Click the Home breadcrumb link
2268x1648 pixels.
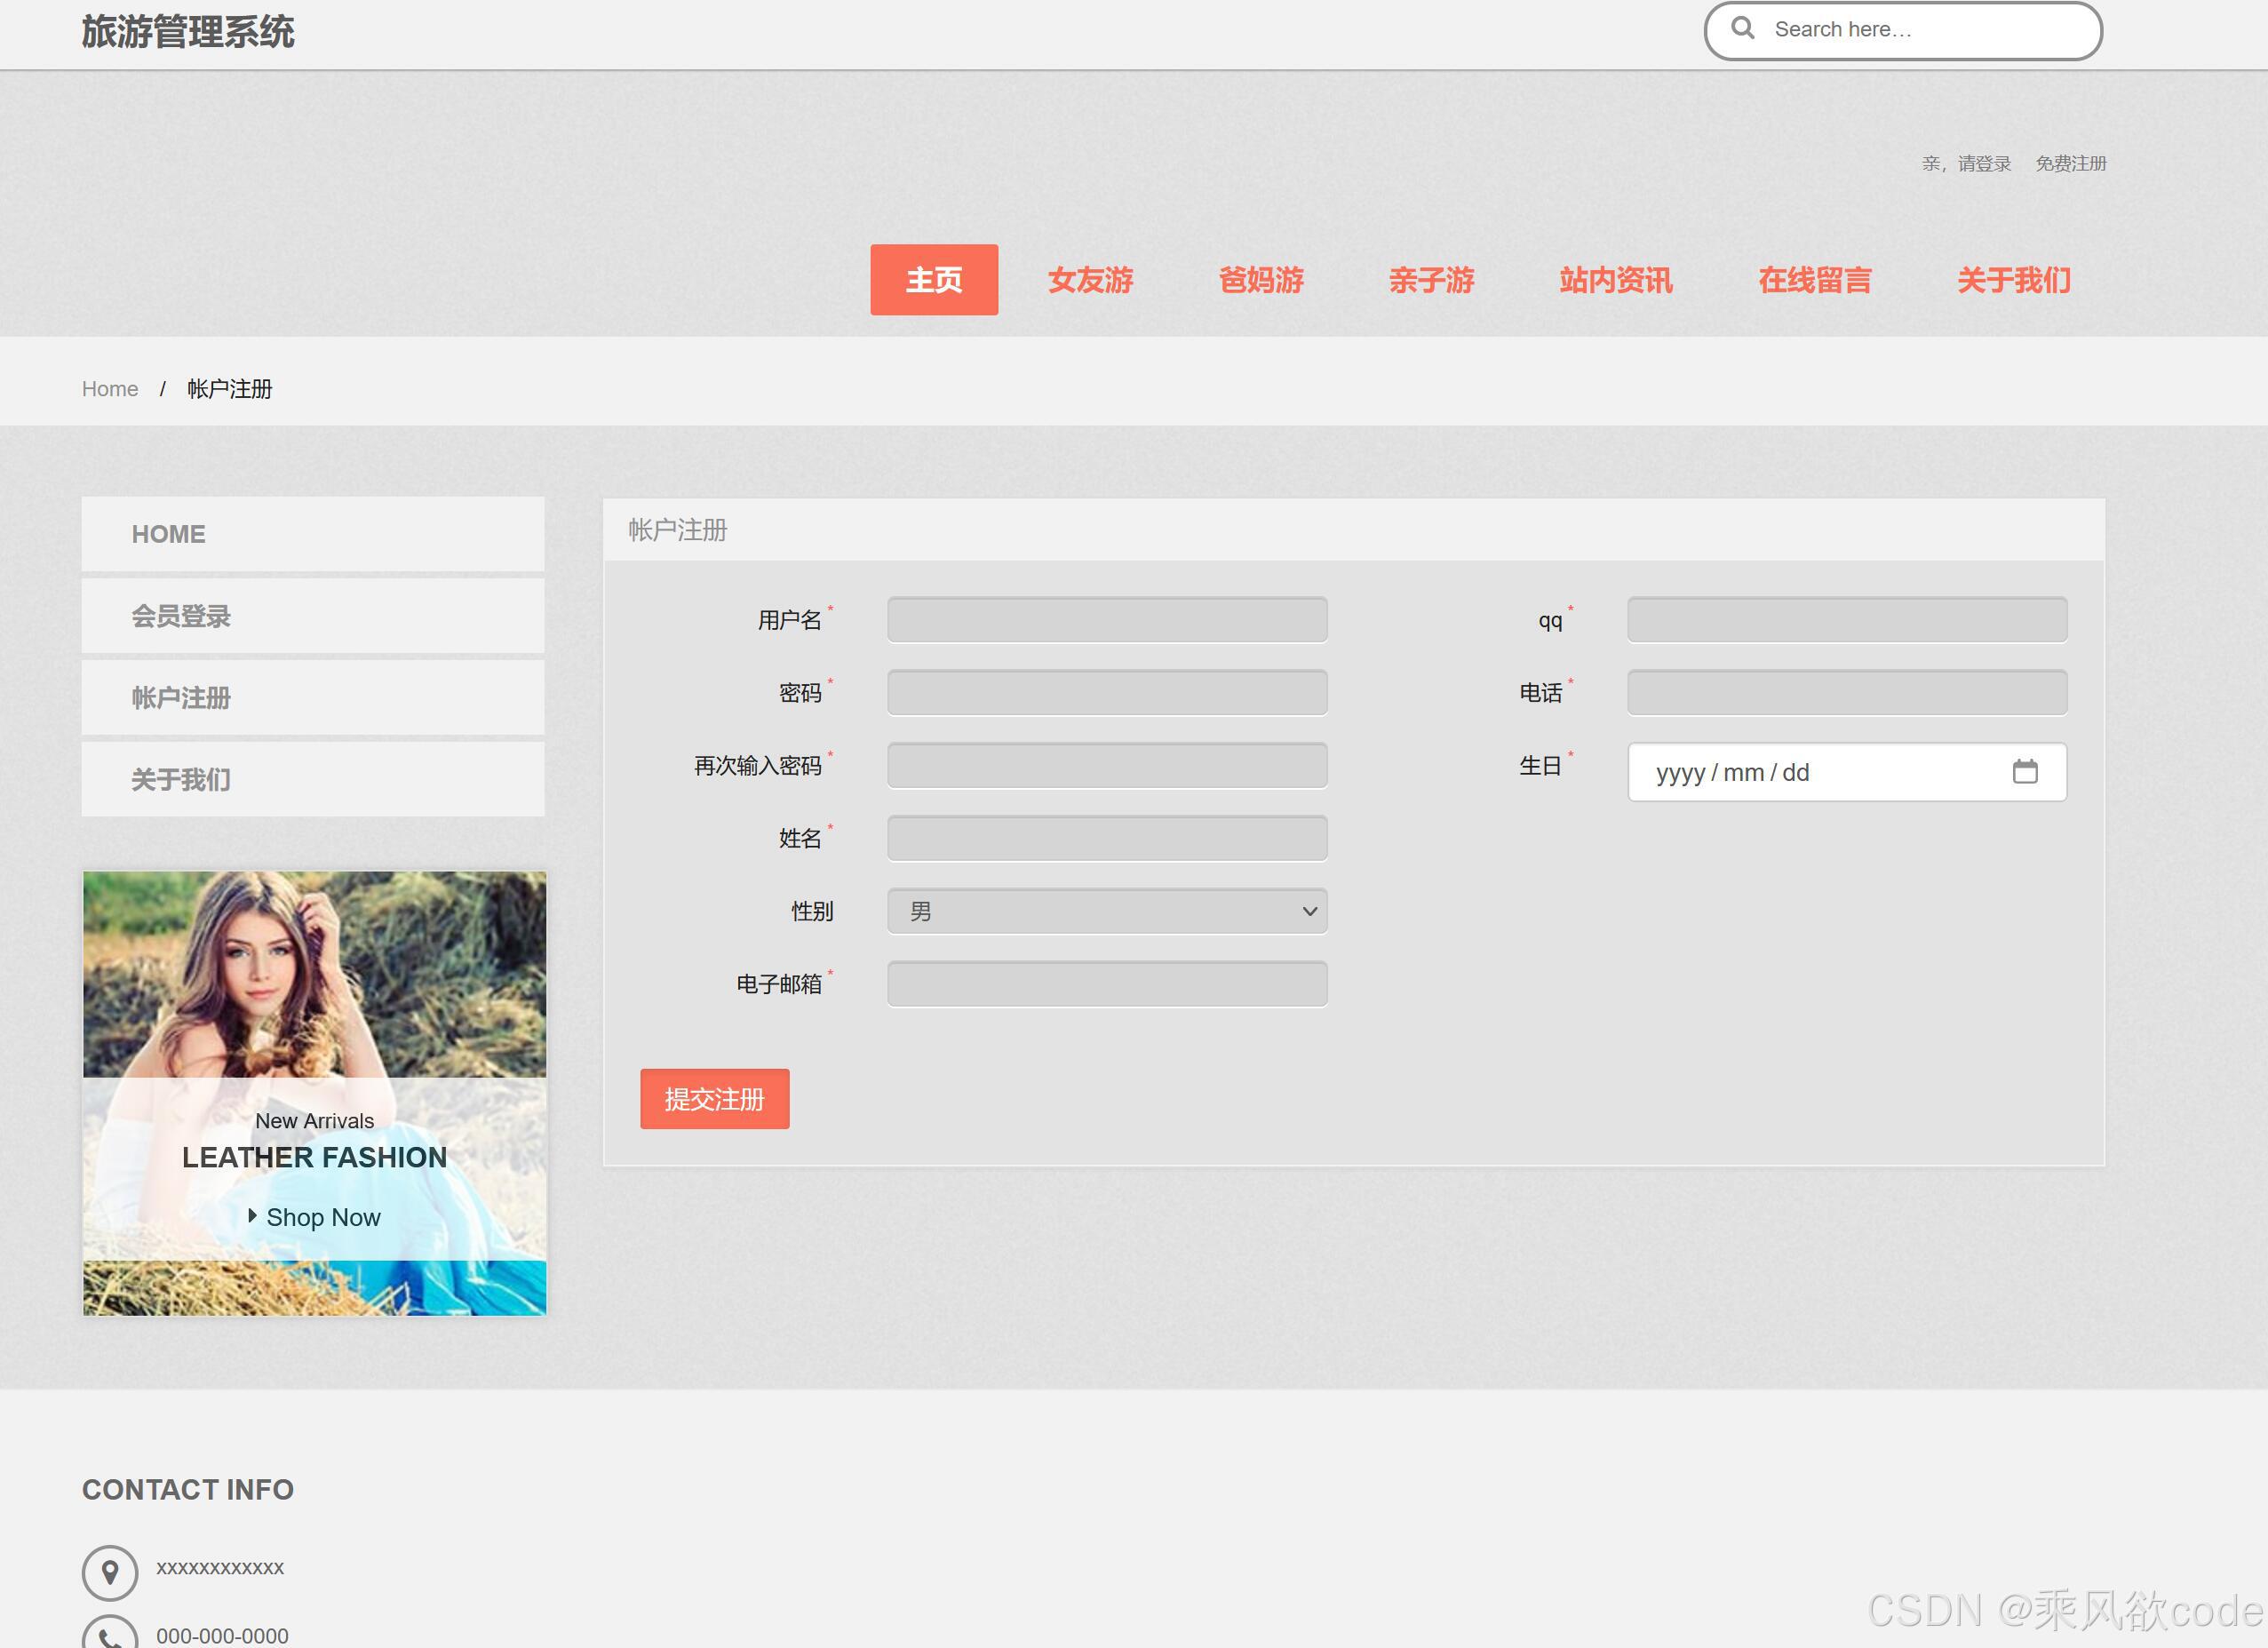click(x=110, y=389)
